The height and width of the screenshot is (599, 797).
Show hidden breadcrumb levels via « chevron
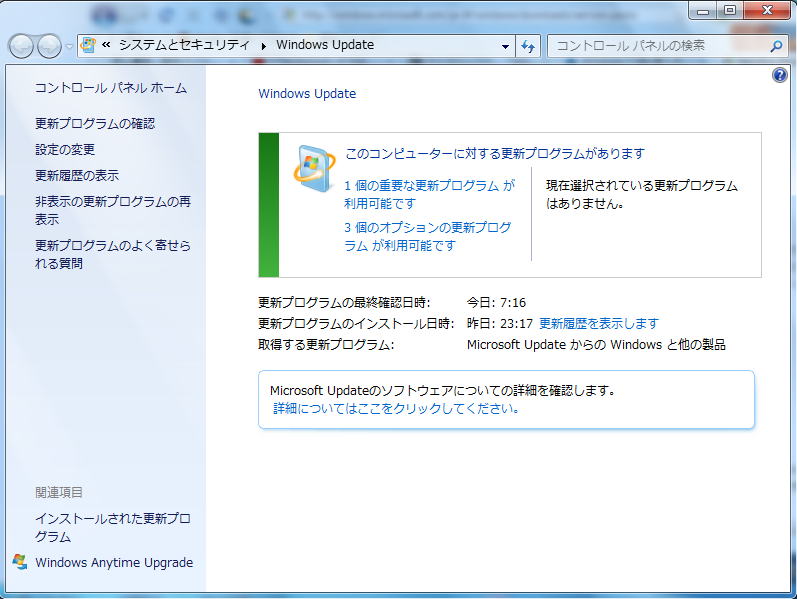(x=106, y=45)
